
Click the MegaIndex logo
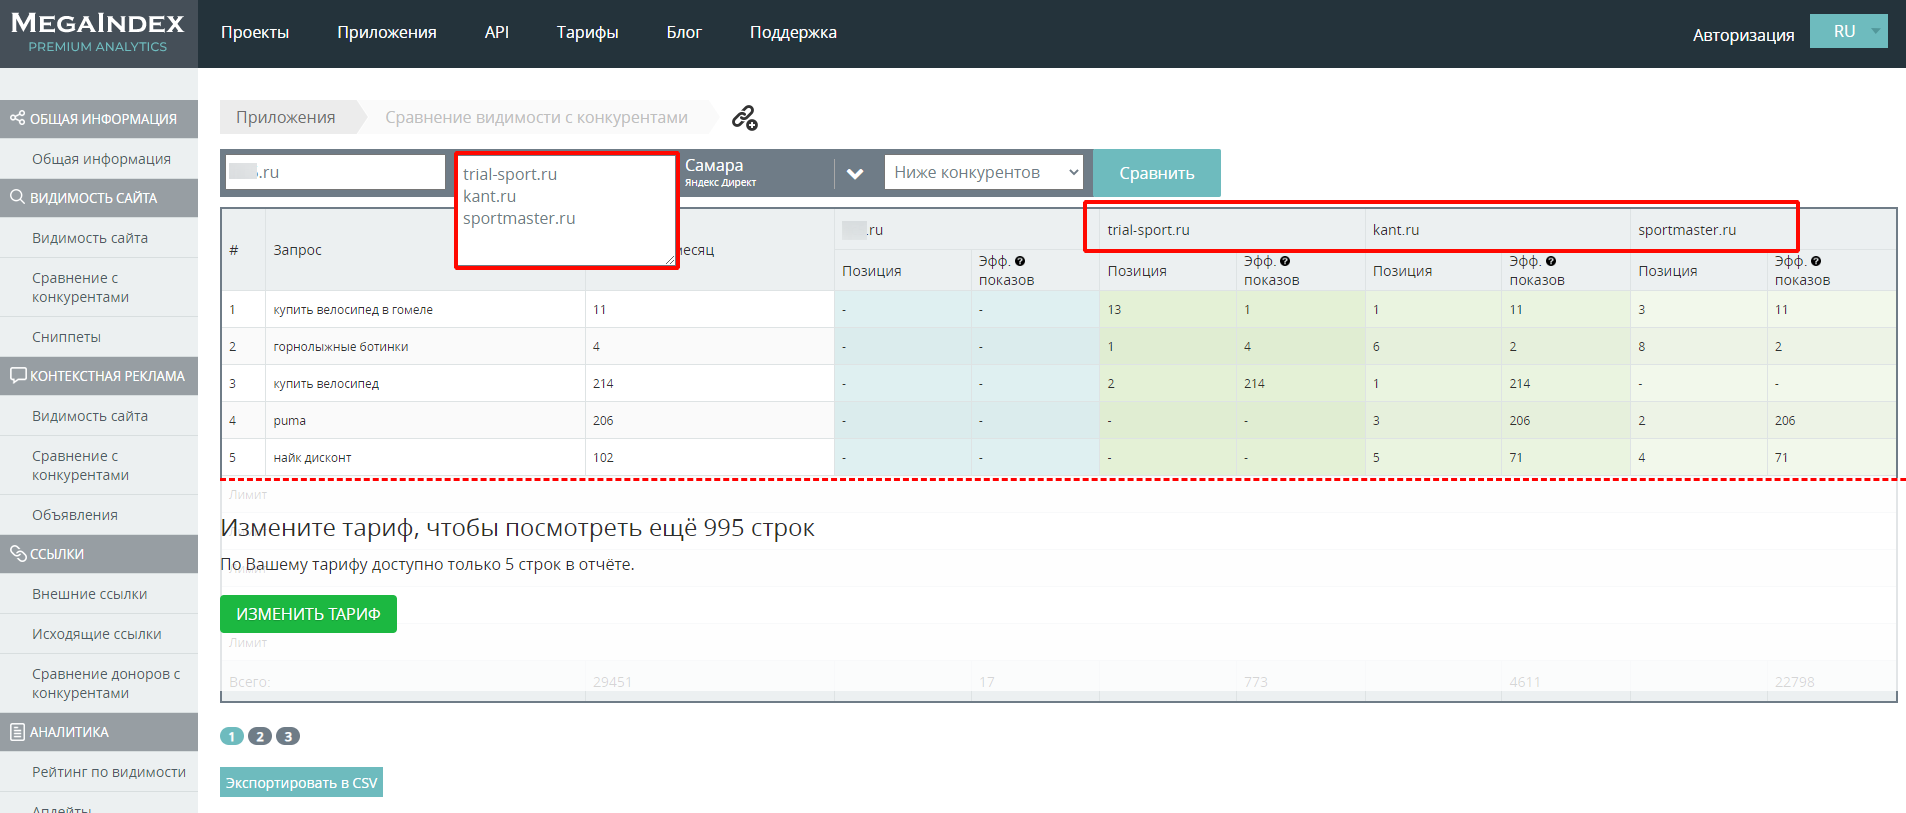point(98,32)
